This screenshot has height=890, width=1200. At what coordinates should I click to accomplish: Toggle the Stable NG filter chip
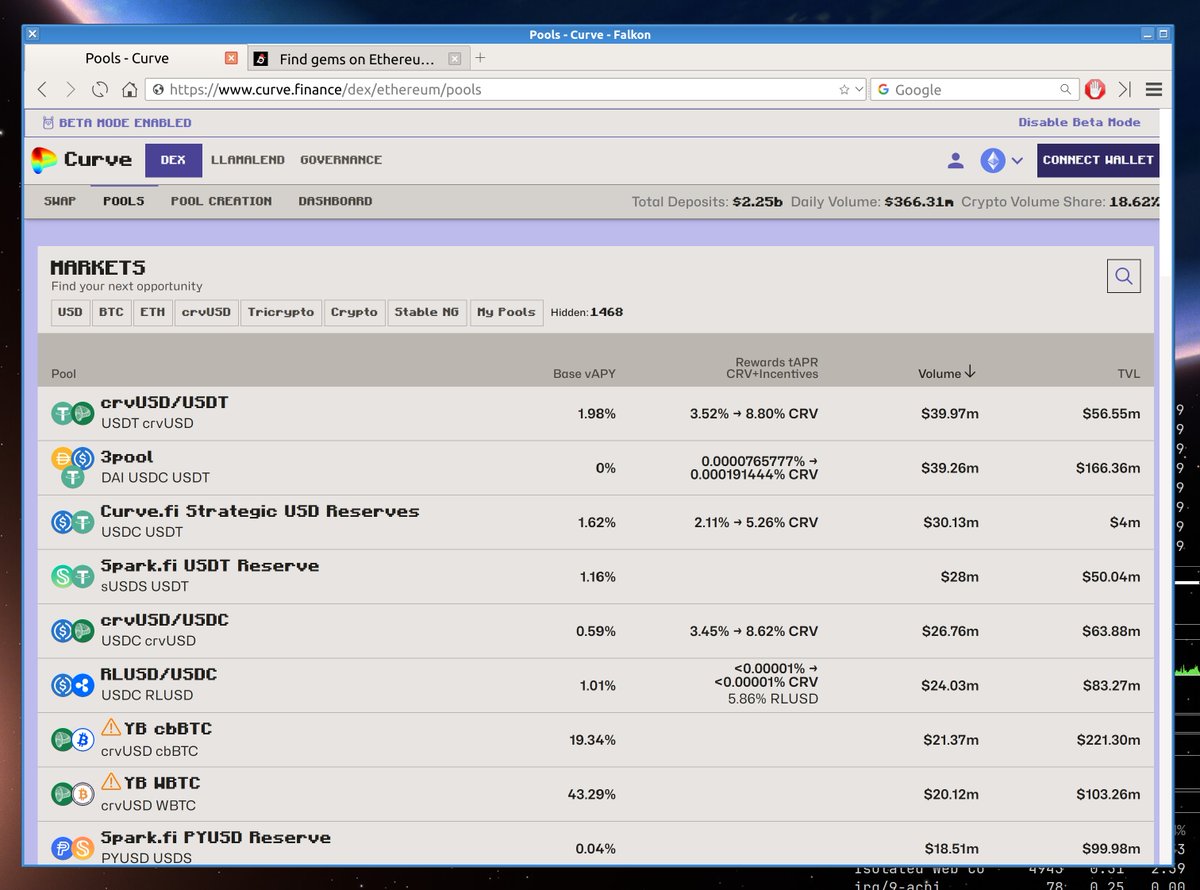(427, 312)
